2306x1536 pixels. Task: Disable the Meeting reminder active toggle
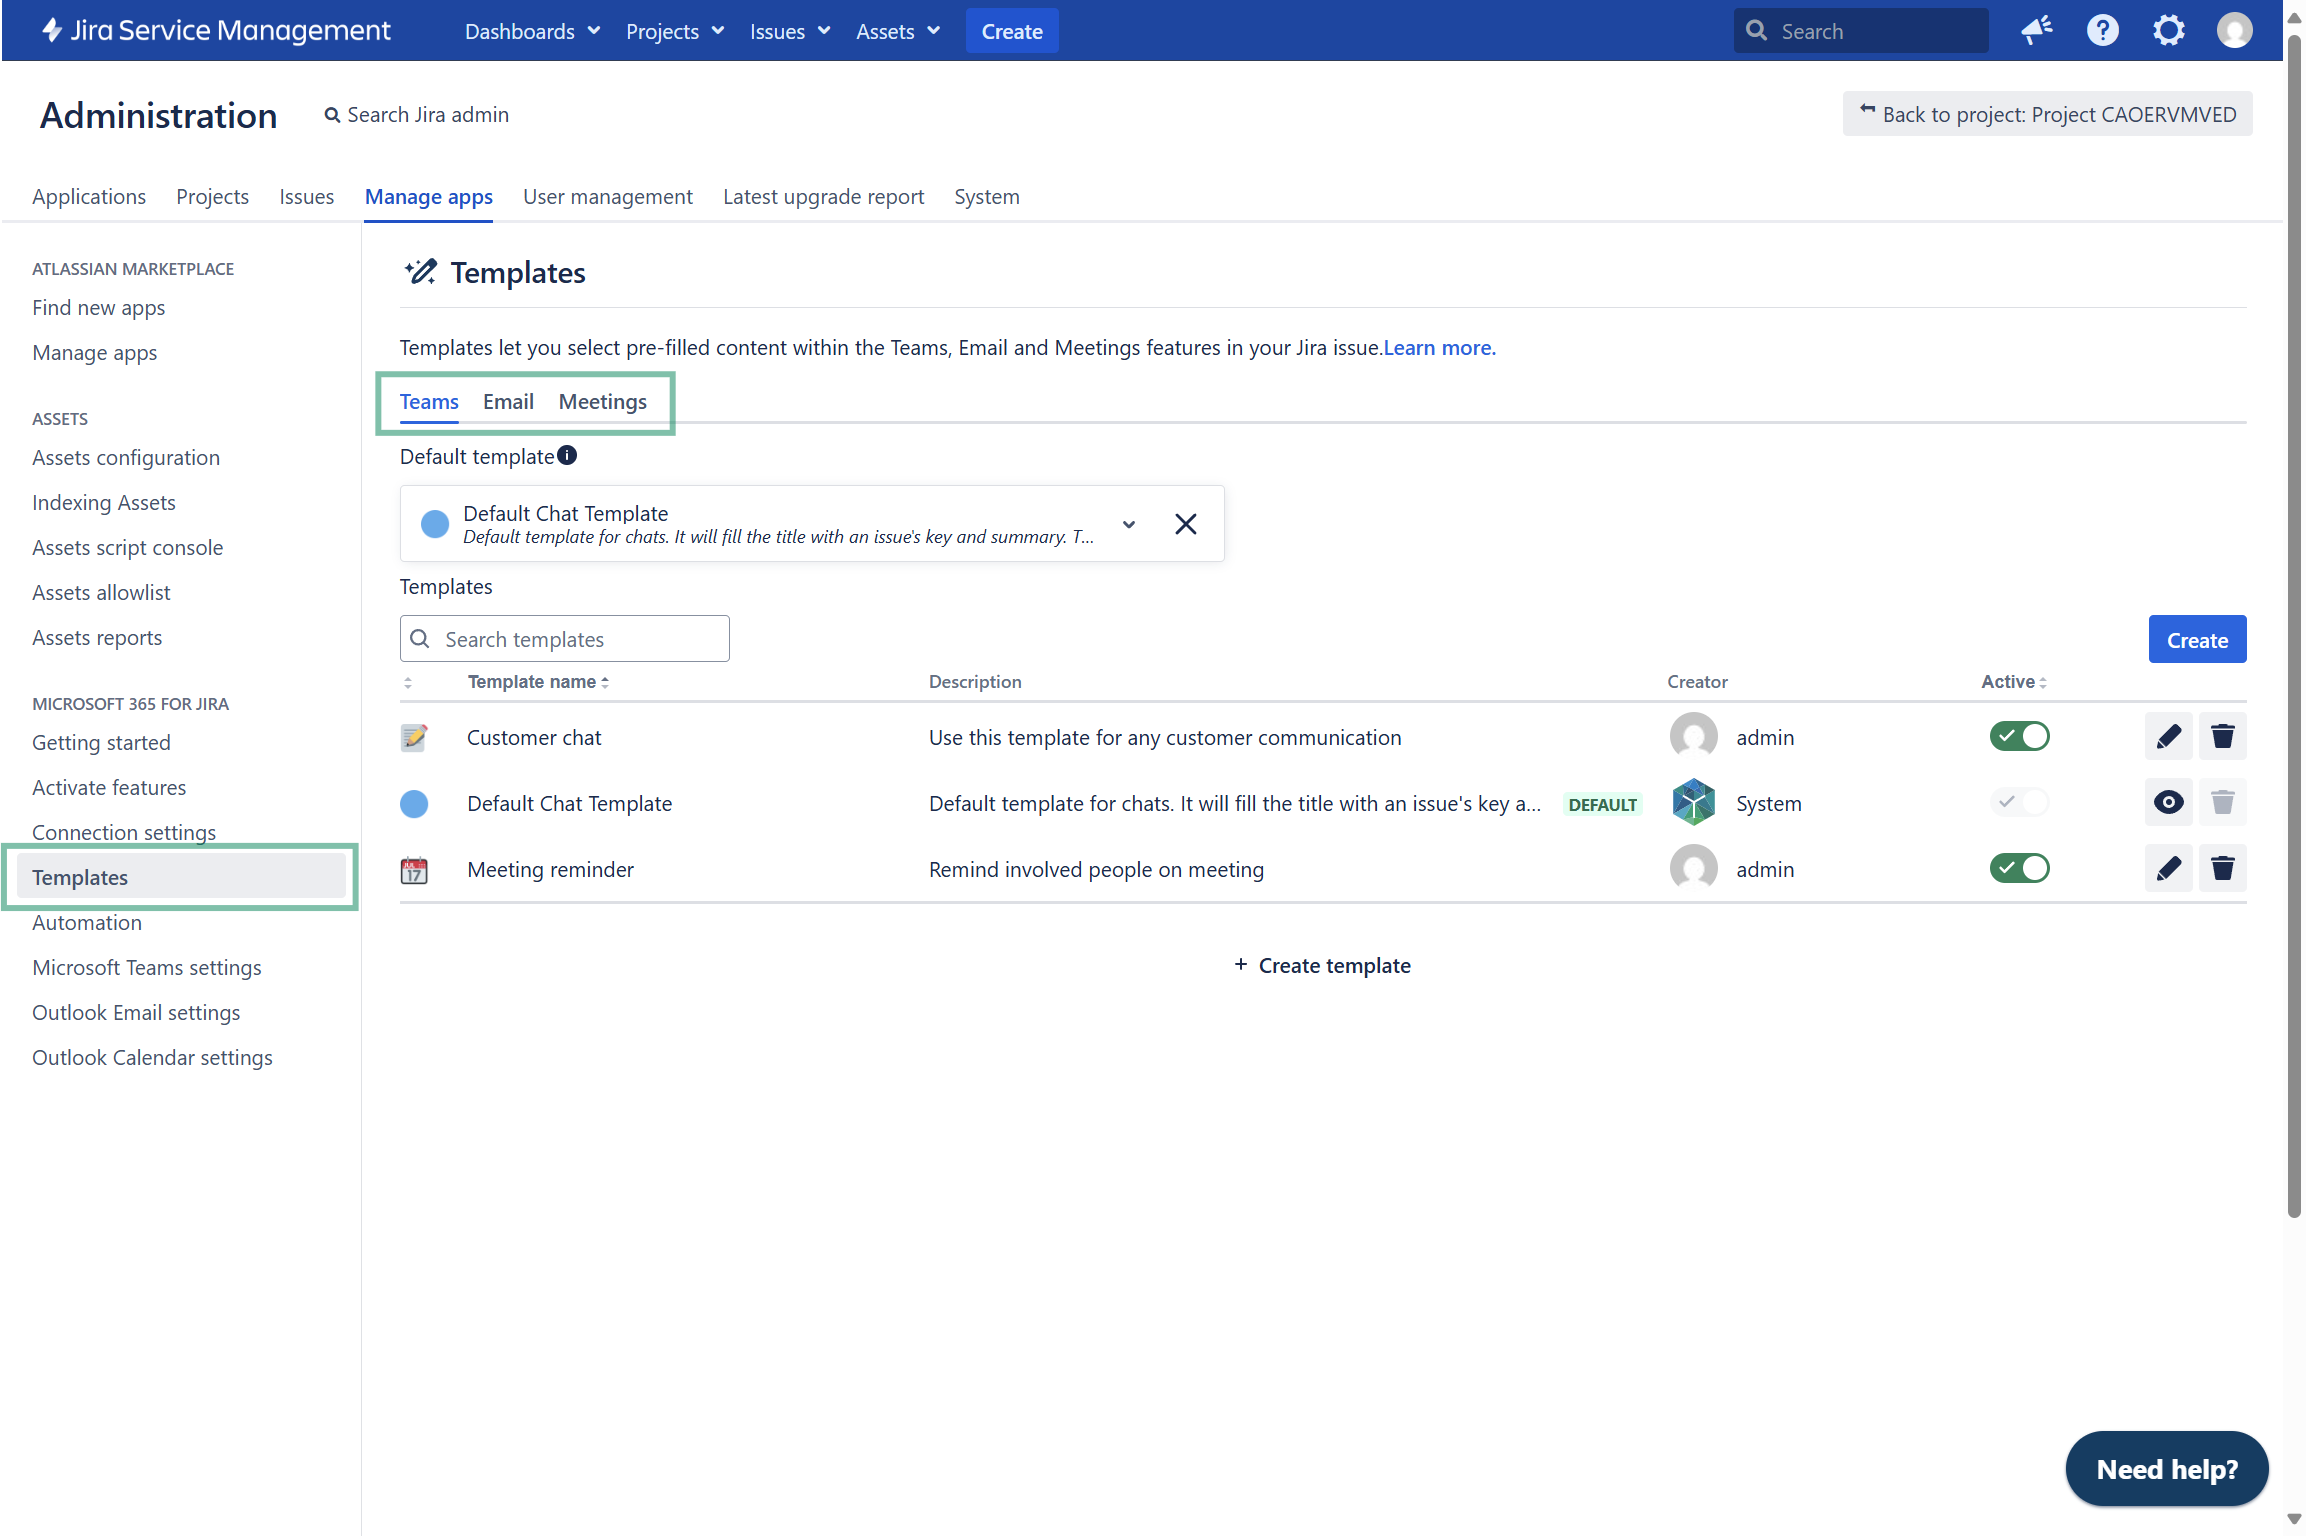pos(2019,869)
